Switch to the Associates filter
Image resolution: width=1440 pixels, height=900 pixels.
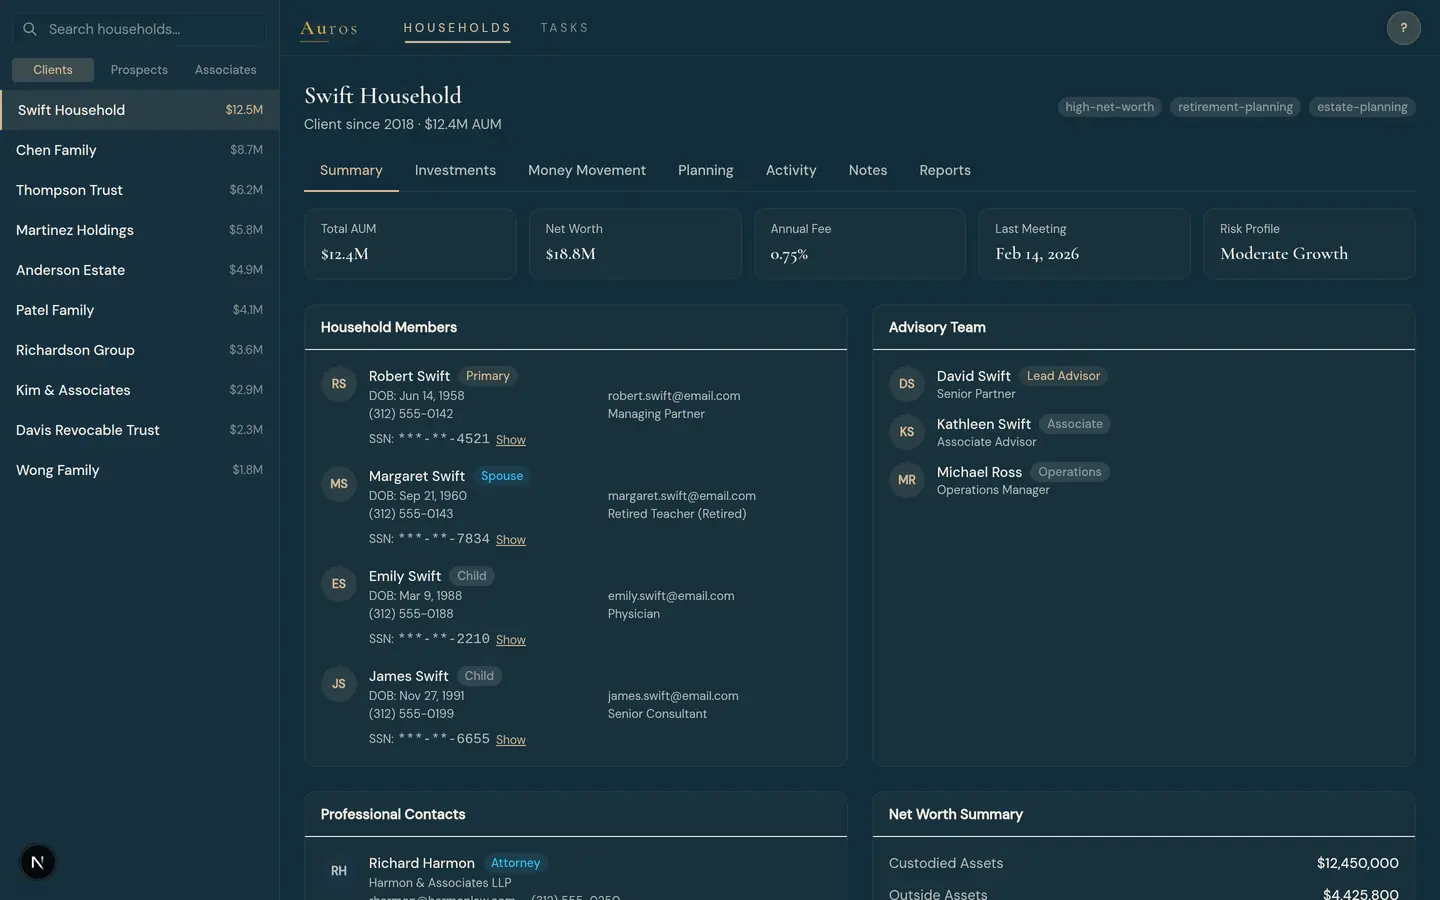(x=226, y=70)
